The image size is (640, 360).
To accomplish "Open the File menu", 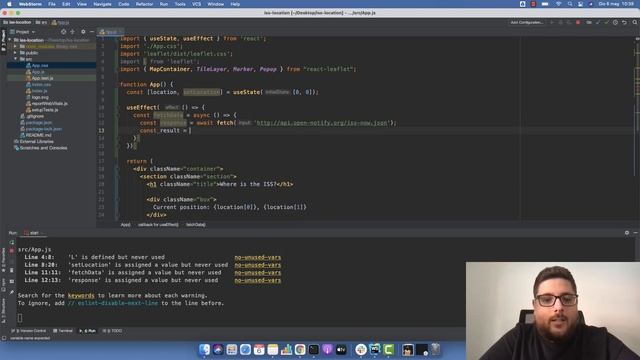I will (52, 4).
